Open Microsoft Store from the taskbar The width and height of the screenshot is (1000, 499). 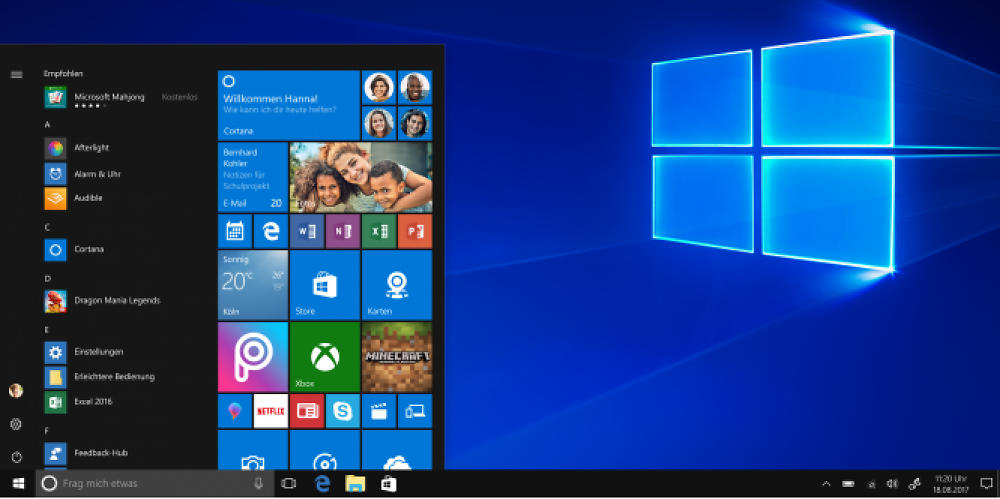tap(388, 484)
